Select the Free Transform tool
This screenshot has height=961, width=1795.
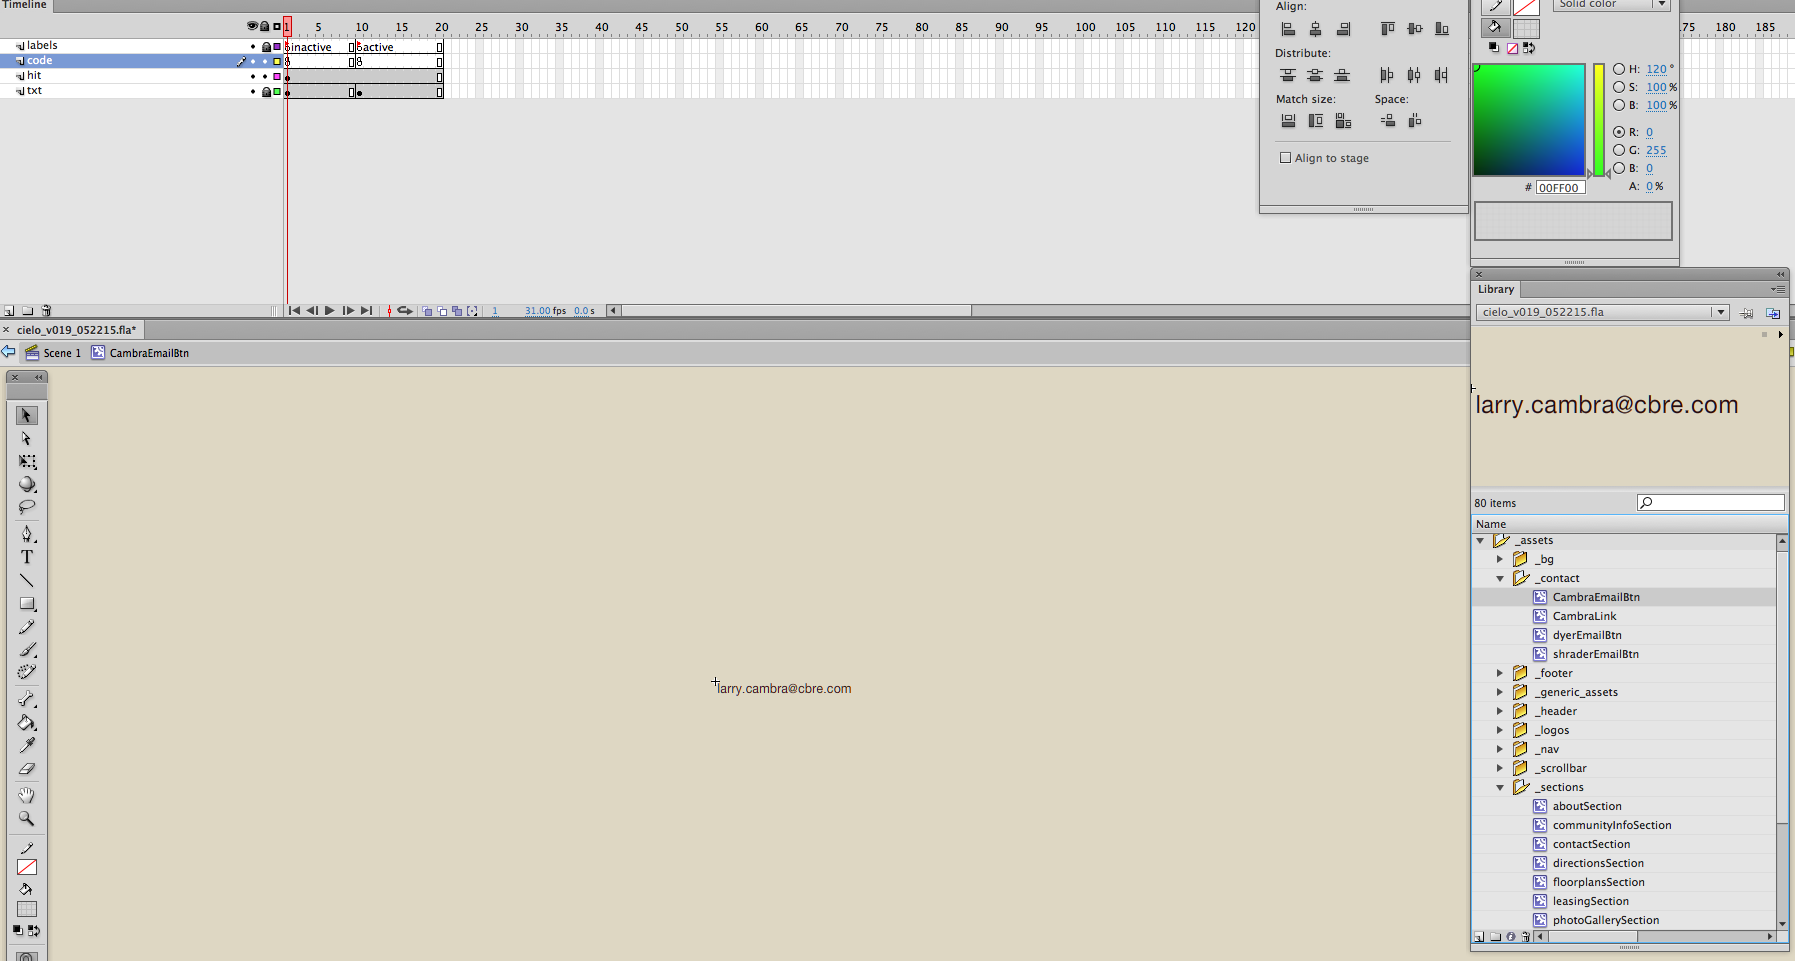[27, 462]
